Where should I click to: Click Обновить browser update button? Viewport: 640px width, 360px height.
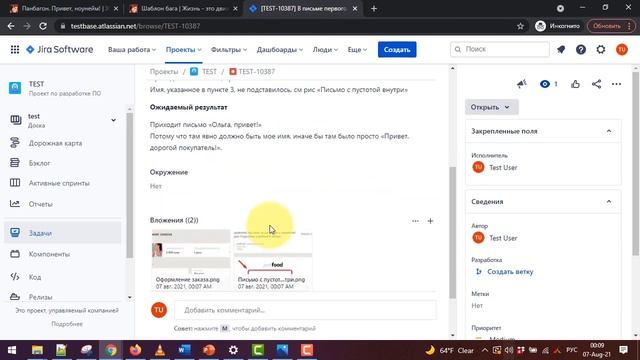click(611, 26)
